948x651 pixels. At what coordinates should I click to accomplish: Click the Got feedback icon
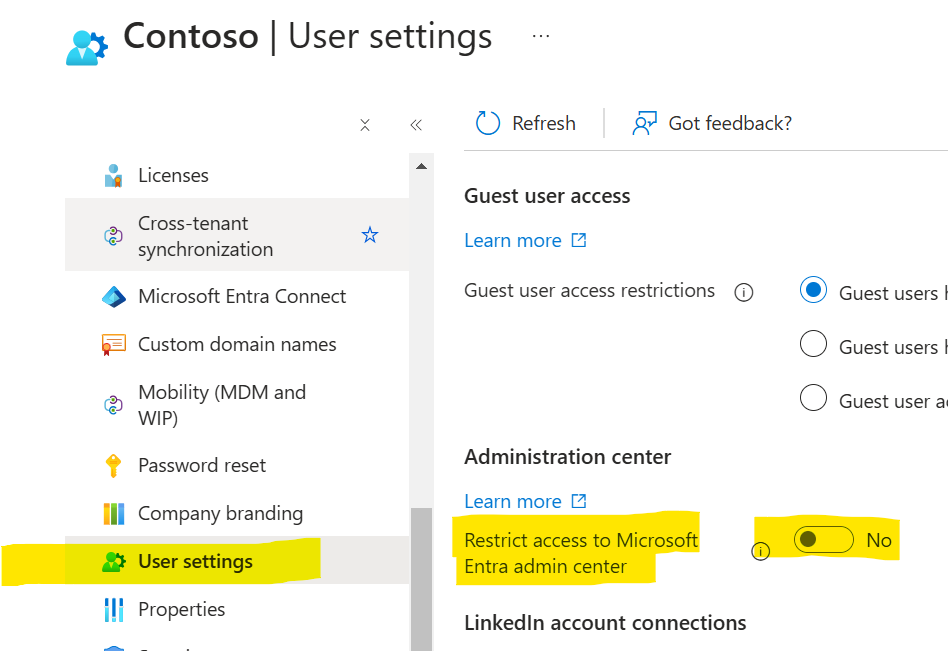pos(644,123)
